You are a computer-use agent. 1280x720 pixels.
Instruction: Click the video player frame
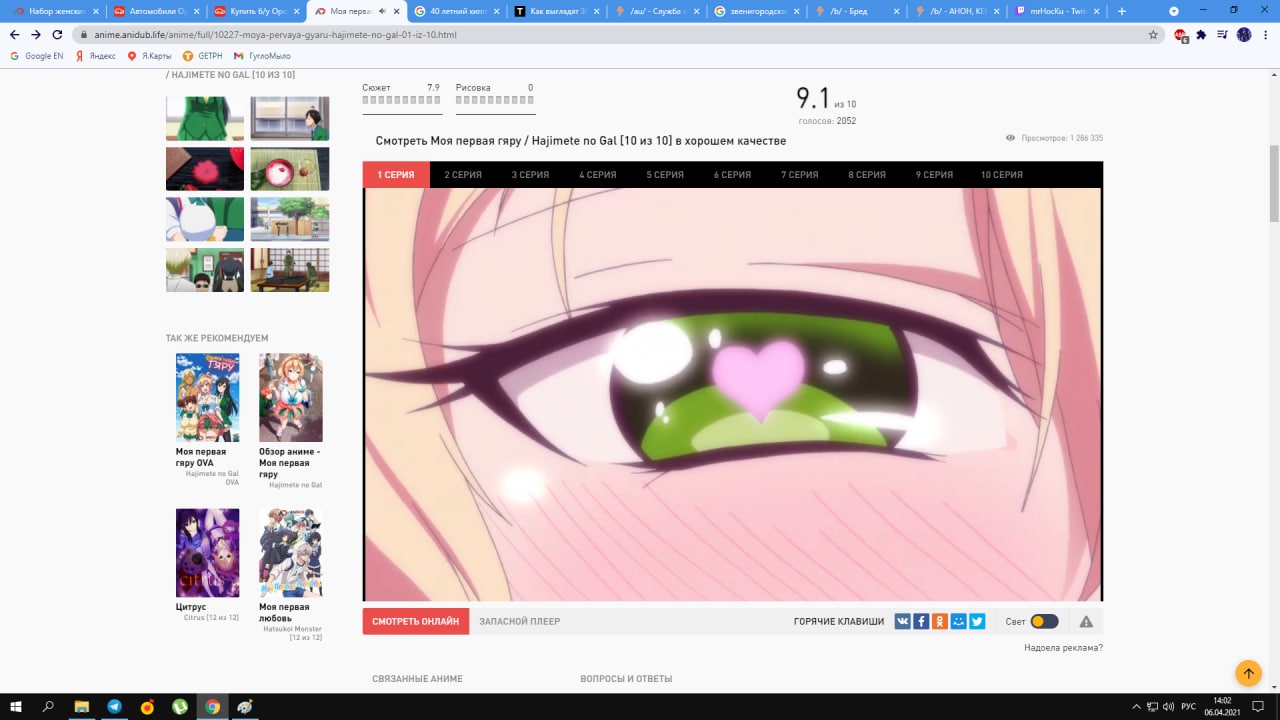(x=732, y=394)
